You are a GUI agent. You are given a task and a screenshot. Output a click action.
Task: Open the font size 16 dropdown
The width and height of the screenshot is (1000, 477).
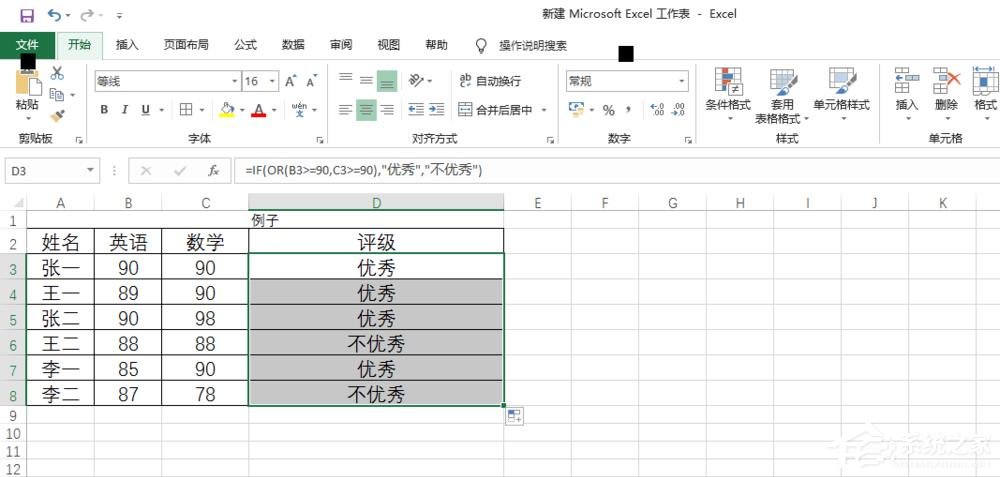click(272, 81)
